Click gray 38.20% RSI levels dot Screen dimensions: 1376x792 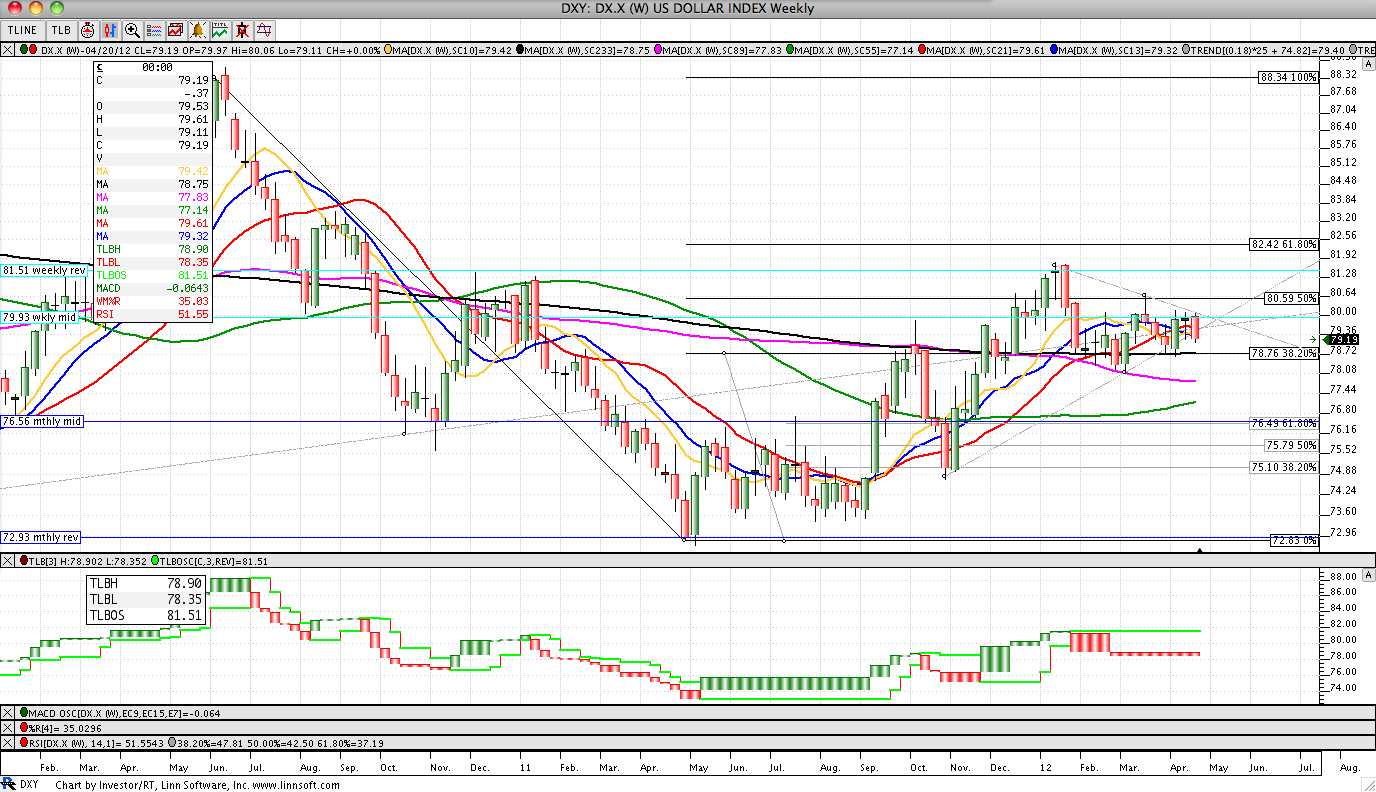(x=174, y=743)
